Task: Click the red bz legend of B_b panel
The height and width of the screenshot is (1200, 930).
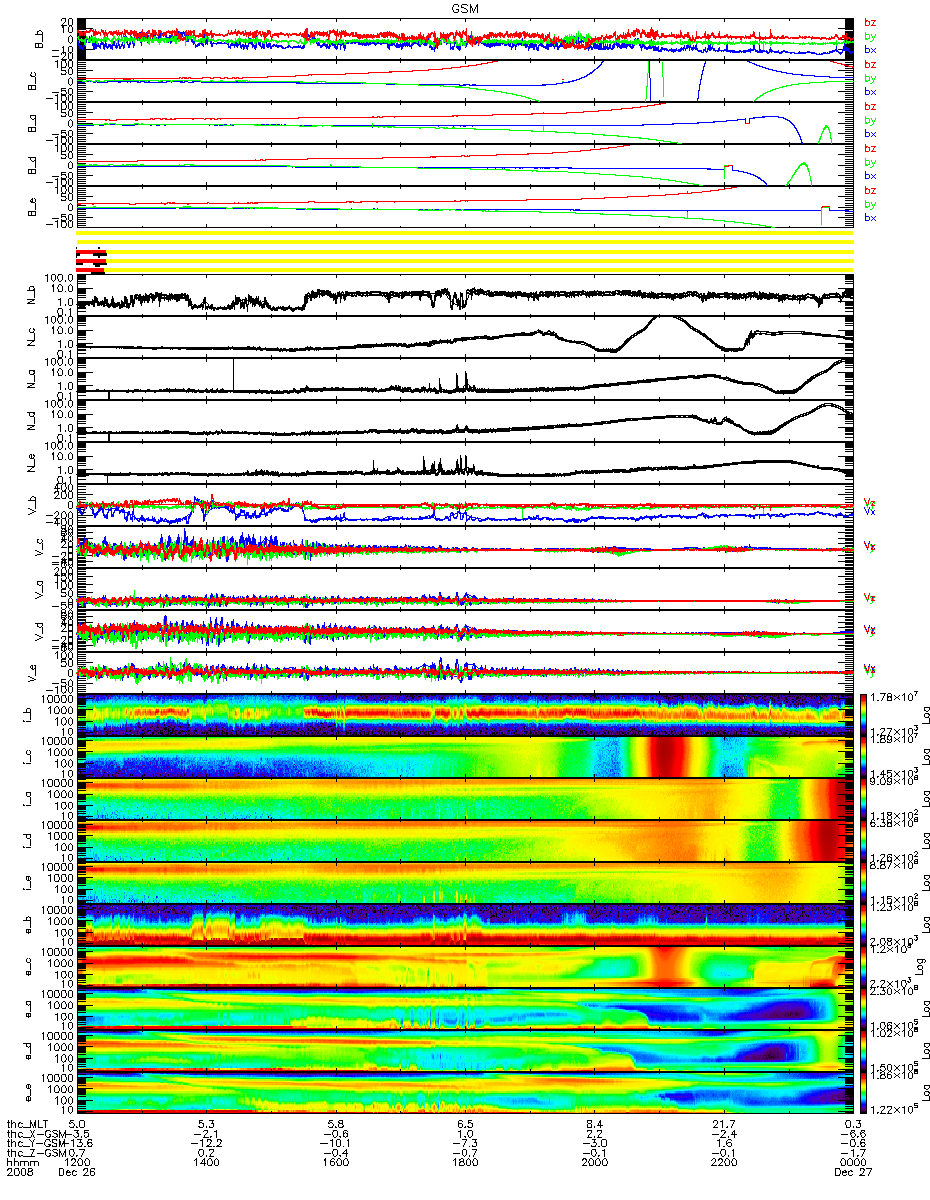Action: tap(870, 23)
